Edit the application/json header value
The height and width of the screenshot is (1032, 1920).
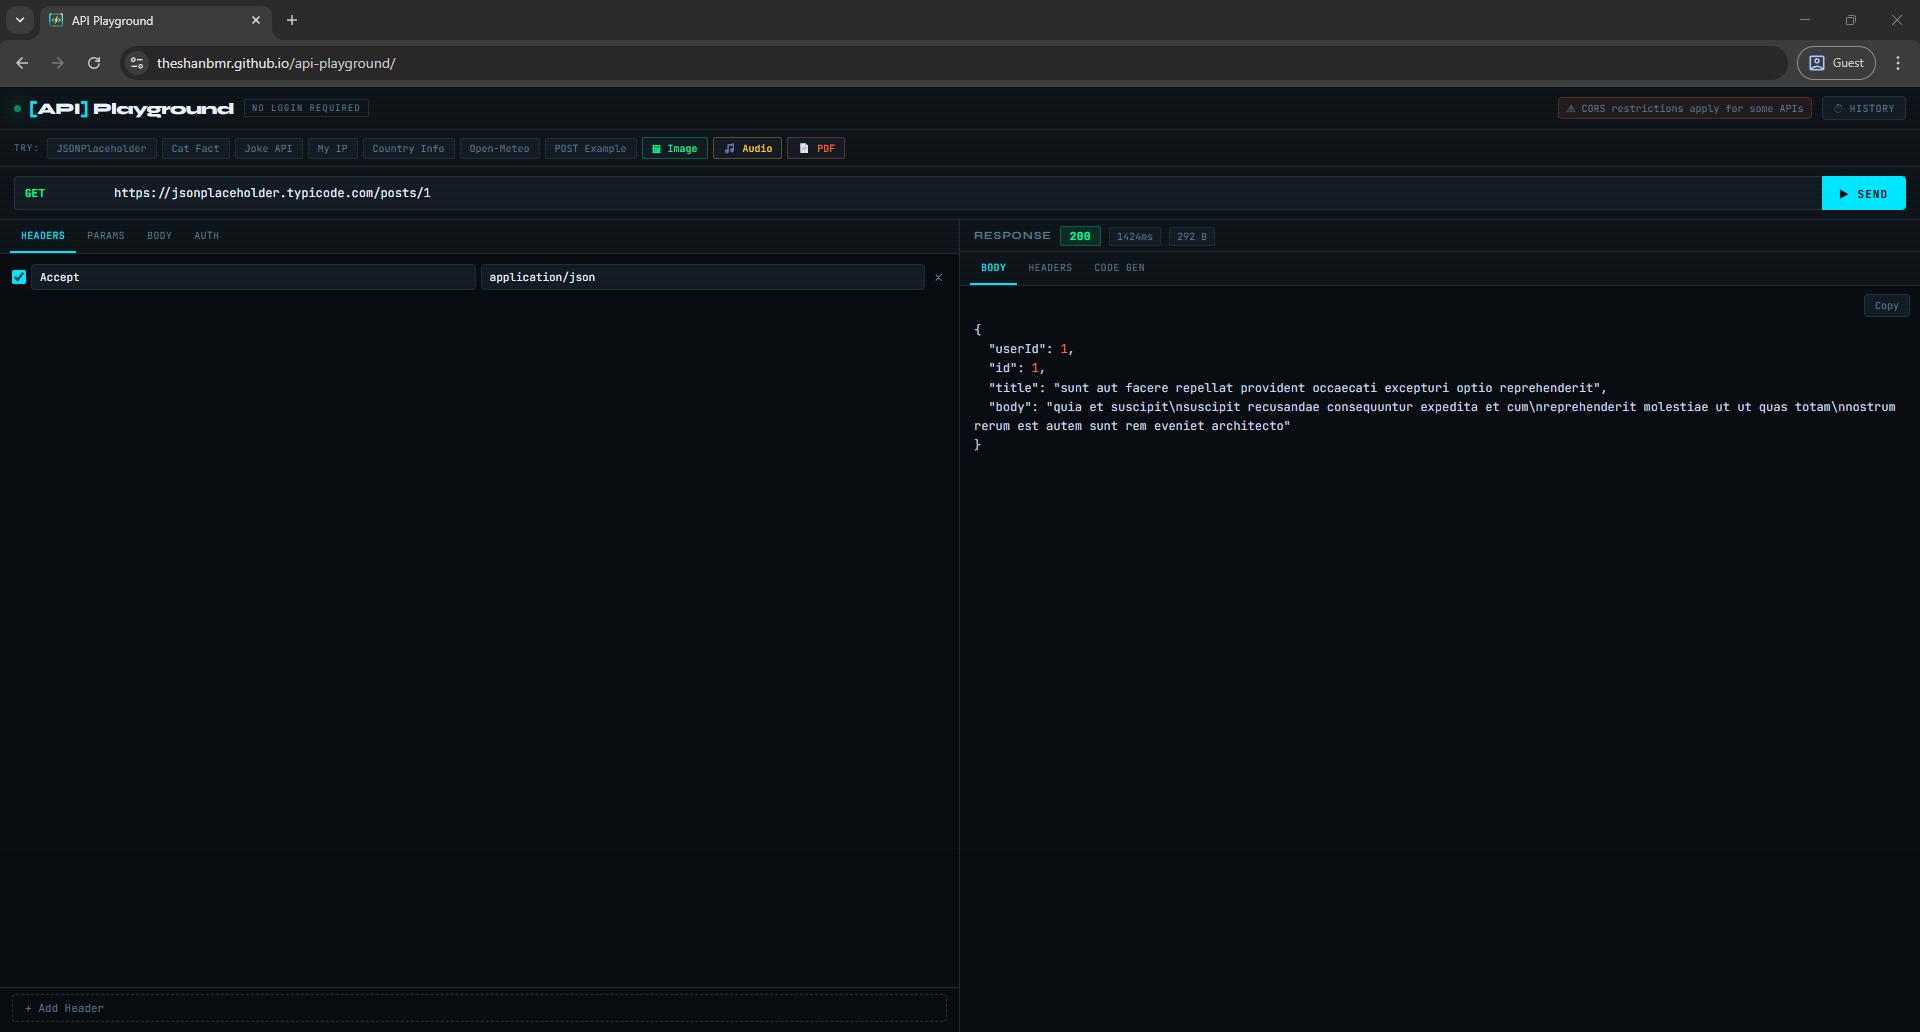click(x=702, y=277)
